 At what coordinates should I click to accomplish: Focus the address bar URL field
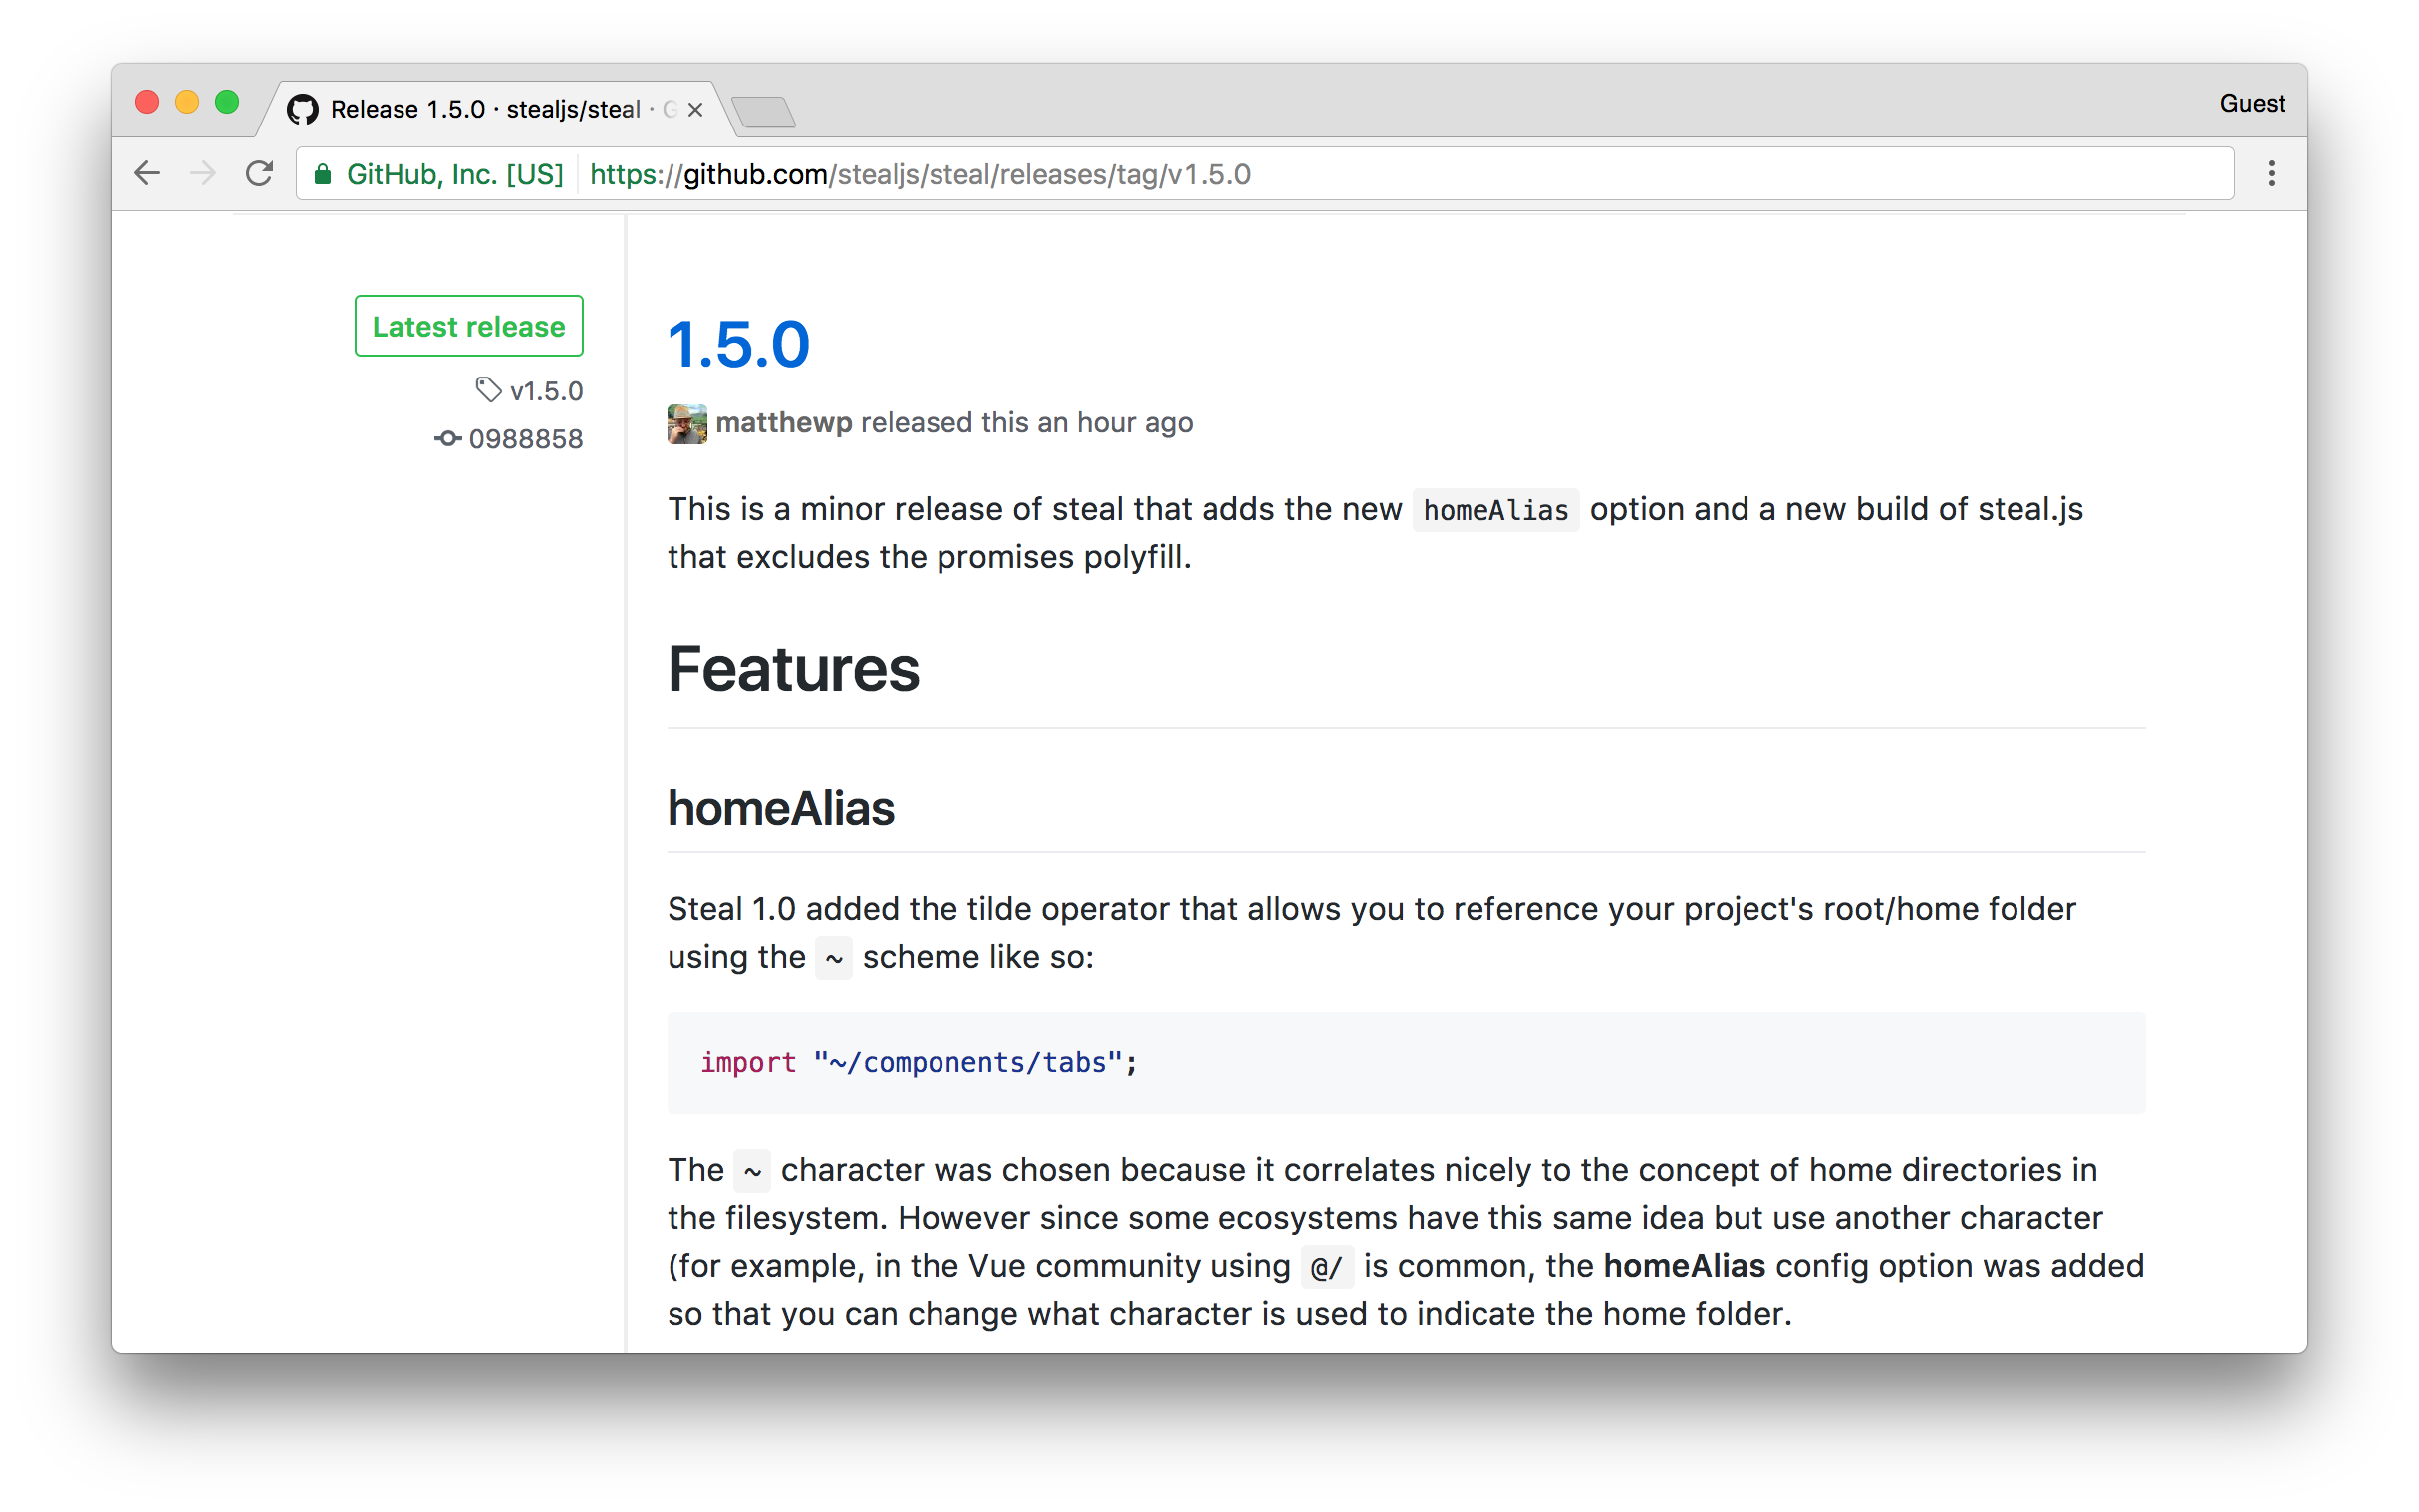pyautogui.click(x=1265, y=174)
